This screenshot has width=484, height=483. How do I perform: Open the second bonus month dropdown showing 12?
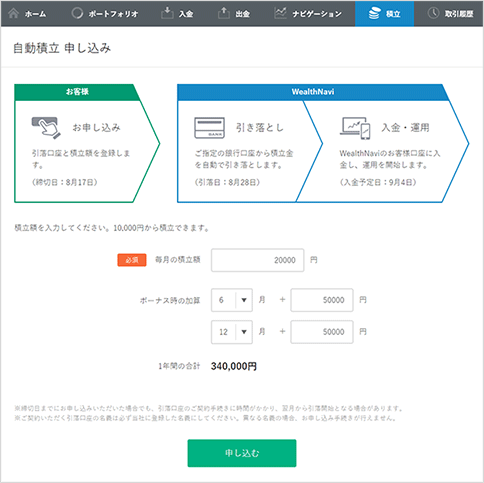[x=232, y=332]
